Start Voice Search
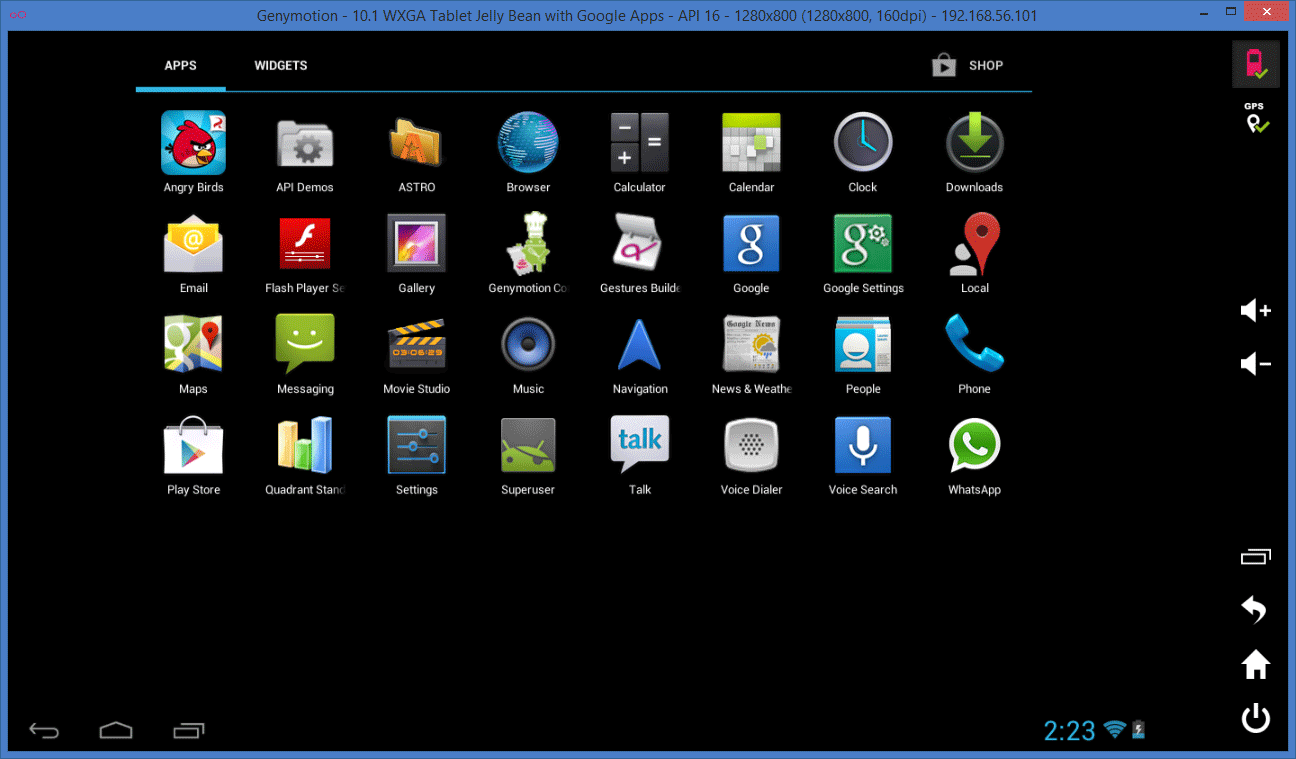This screenshot has height=759, width=1296. pos(863,446)
